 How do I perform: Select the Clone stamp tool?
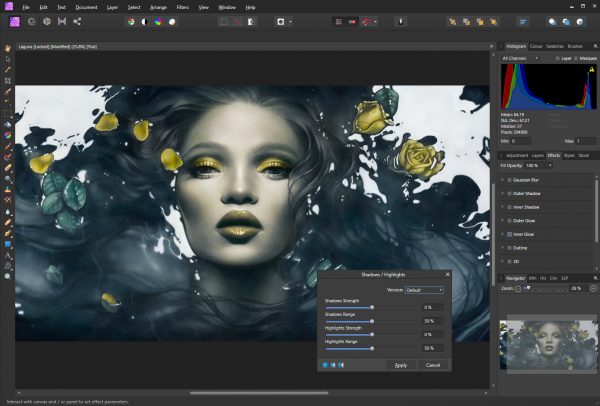point(8,189)
